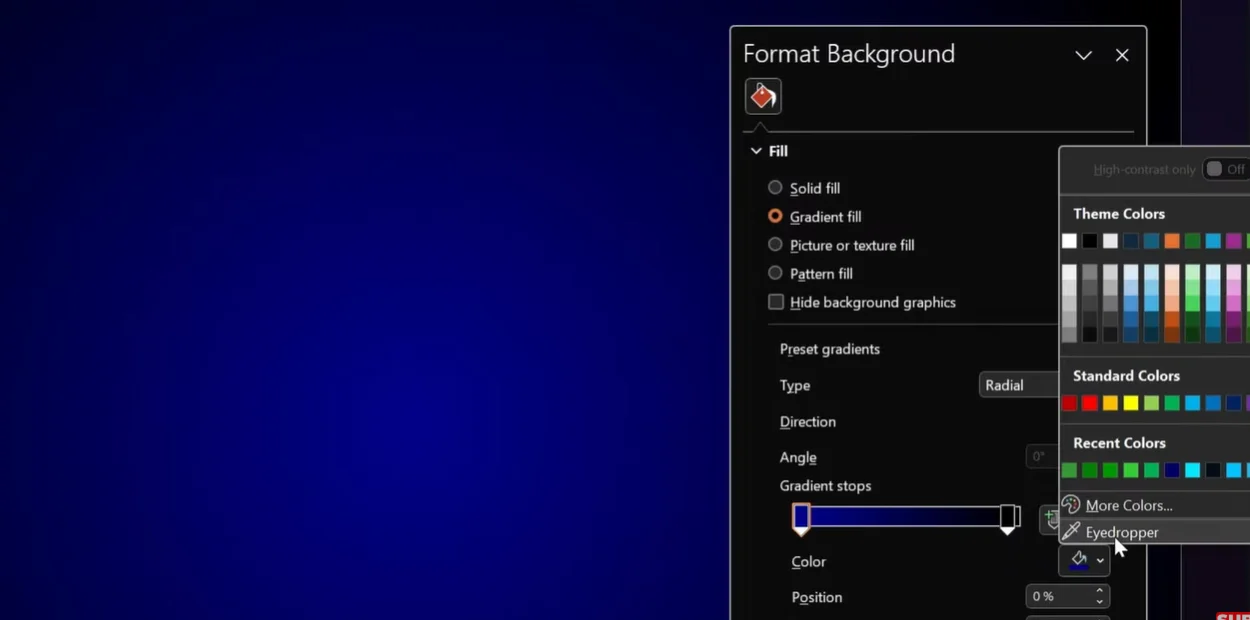The width and height of the screenshot is (1250, 620).
Task: Close the Format Background pane
Action: (x=1122, y=55)
